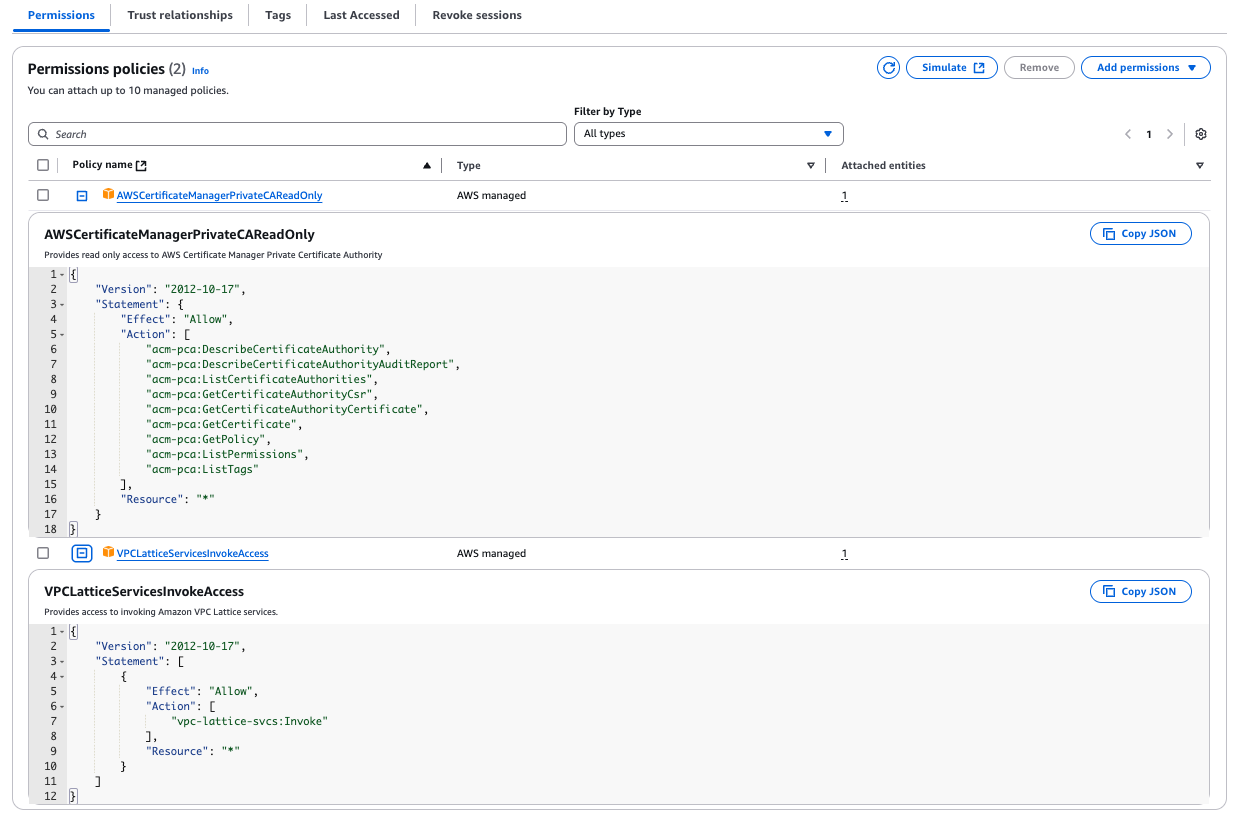The width and height of the screenshot is (1234, 816).
Task: Click "acm-pca:GetPolicy" JSON line
Action: pyautogui.click(x=209, y=439)
